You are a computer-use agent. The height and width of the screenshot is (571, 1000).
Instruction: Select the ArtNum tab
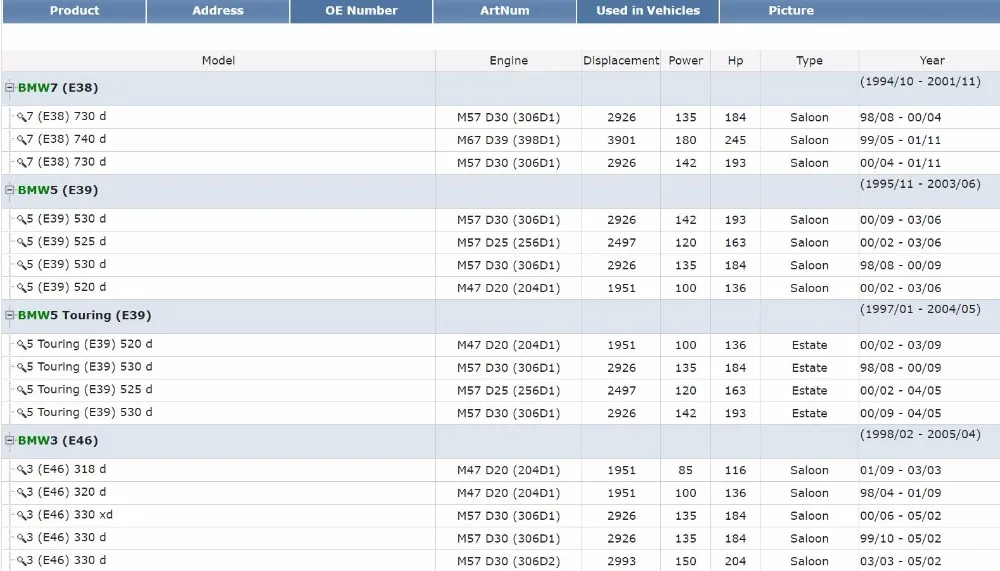coord(504,11)
